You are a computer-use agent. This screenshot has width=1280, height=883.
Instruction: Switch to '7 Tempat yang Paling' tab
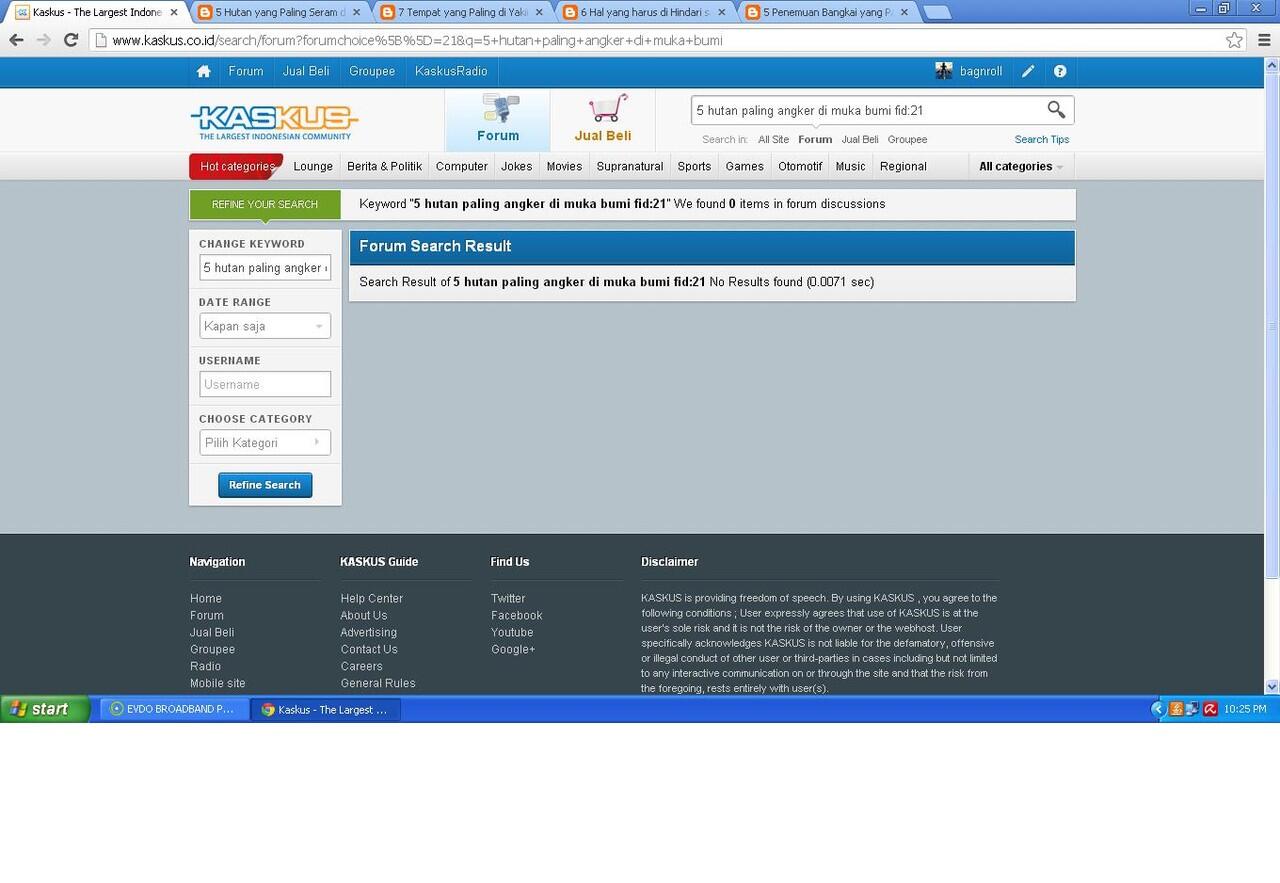(x=461, y=13)
